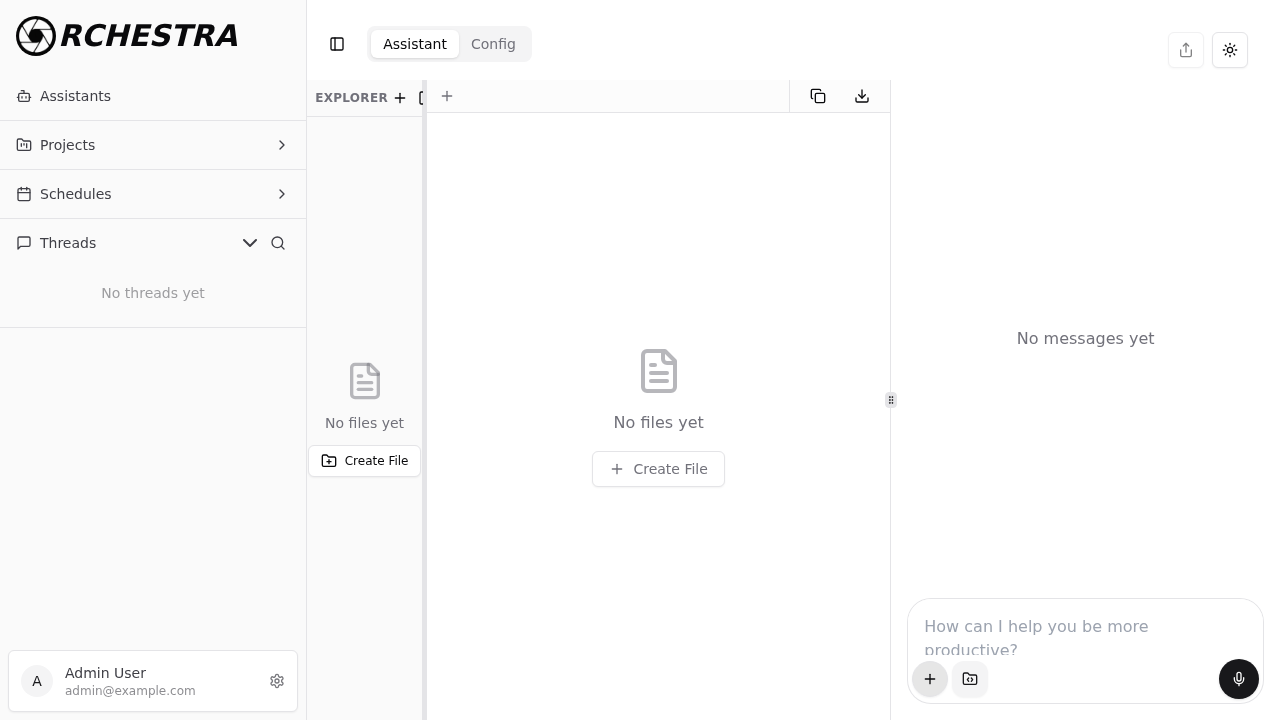Open the Assistants section

coord(153,96)
